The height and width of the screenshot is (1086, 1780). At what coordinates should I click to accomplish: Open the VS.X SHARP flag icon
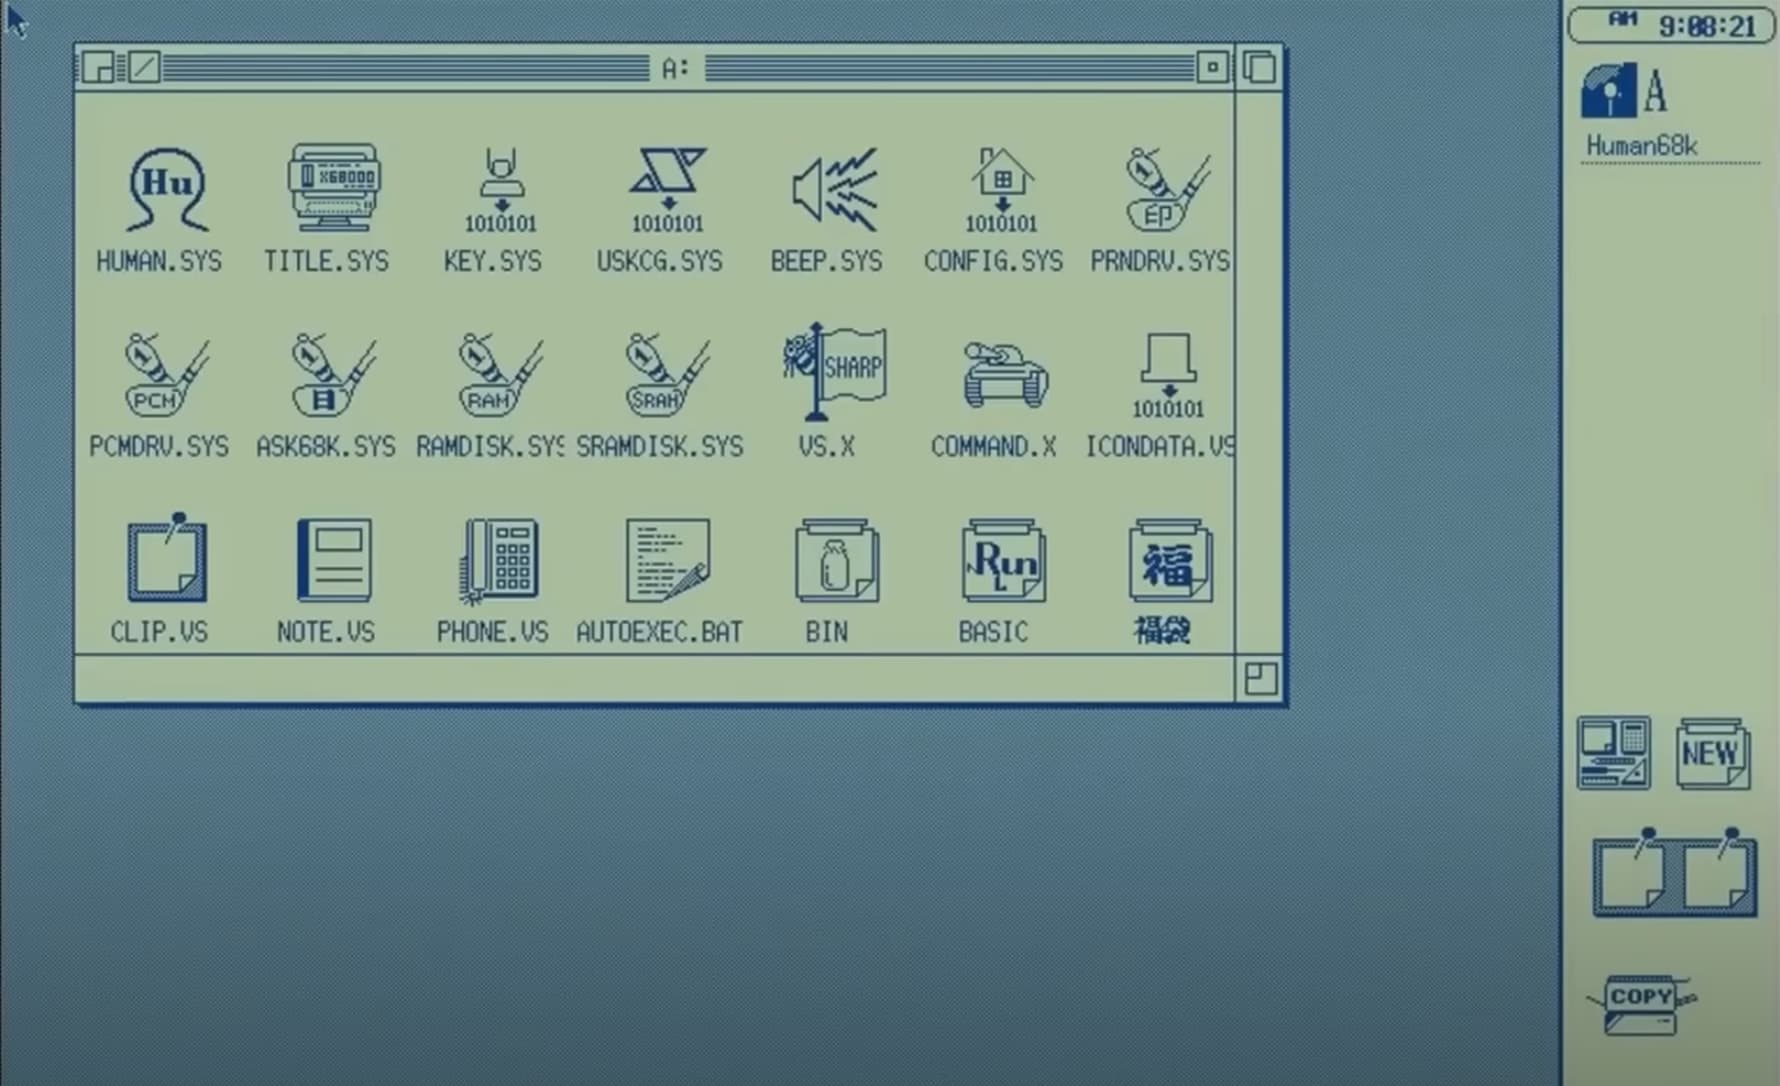[x=834, y=372]
